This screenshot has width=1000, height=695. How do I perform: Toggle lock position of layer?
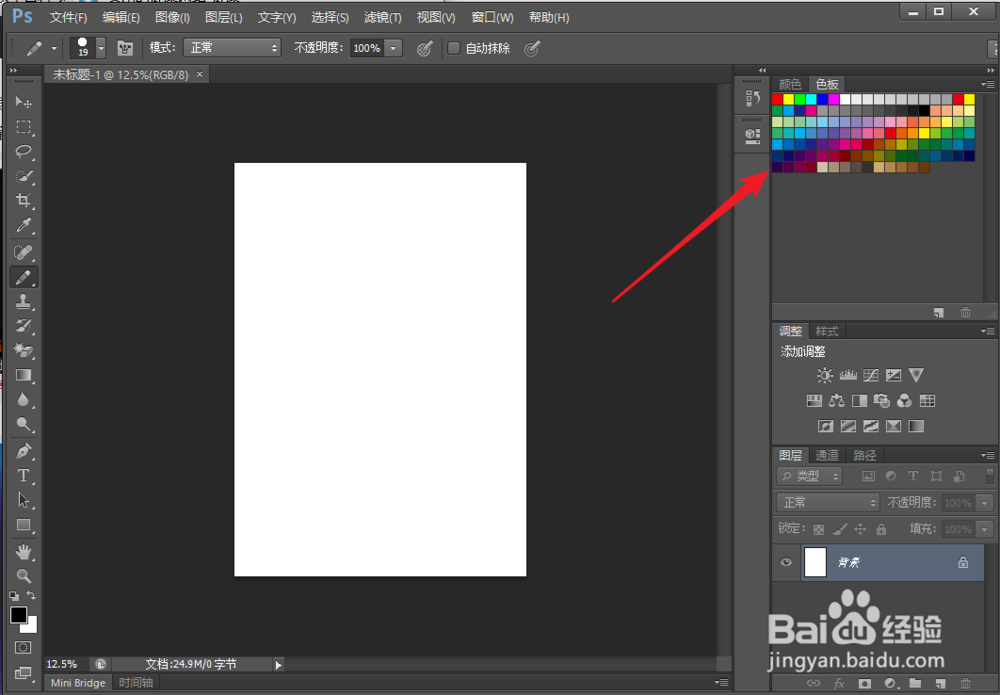click(860, 529)
